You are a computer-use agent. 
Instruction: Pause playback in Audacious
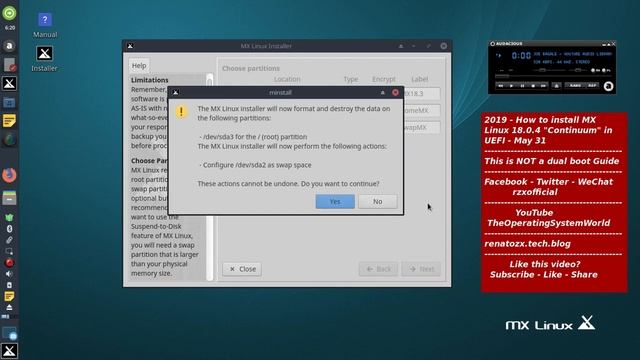522,86
